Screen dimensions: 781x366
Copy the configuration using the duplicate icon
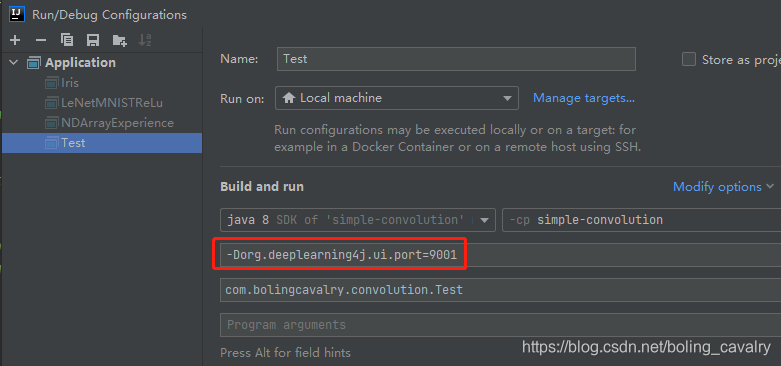click(67, 40)
